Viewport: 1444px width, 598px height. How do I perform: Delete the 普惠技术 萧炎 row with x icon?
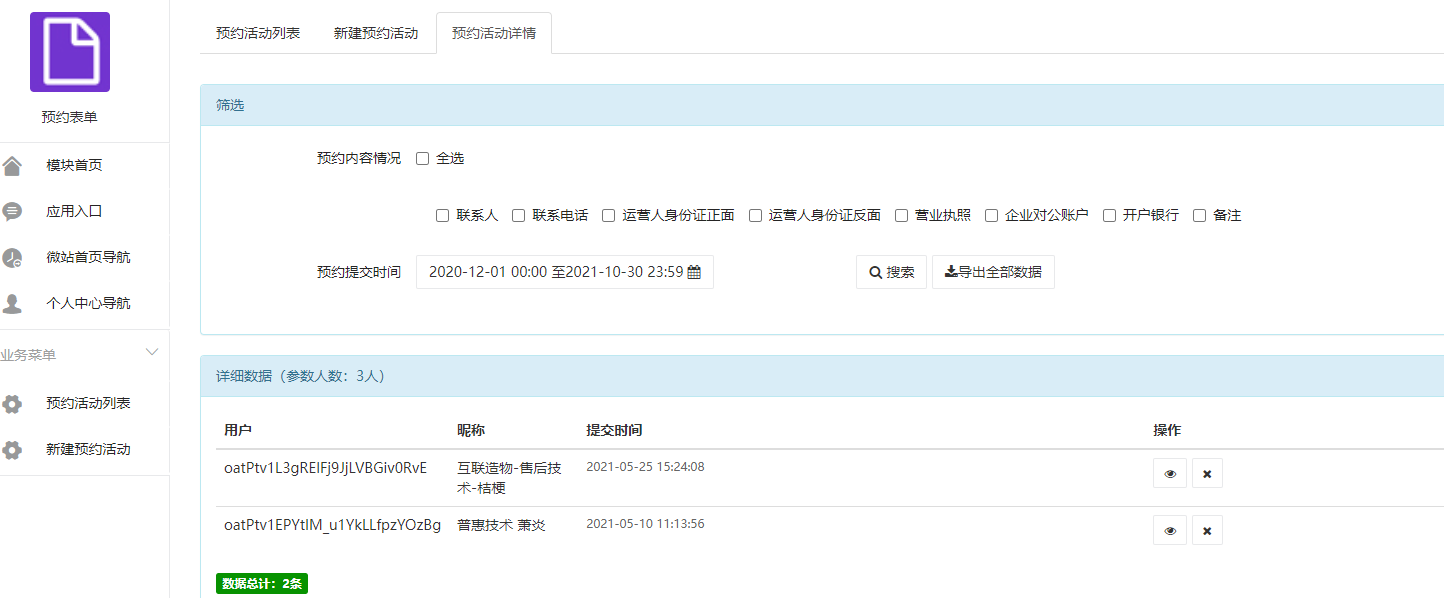[x=1207, y=530]
